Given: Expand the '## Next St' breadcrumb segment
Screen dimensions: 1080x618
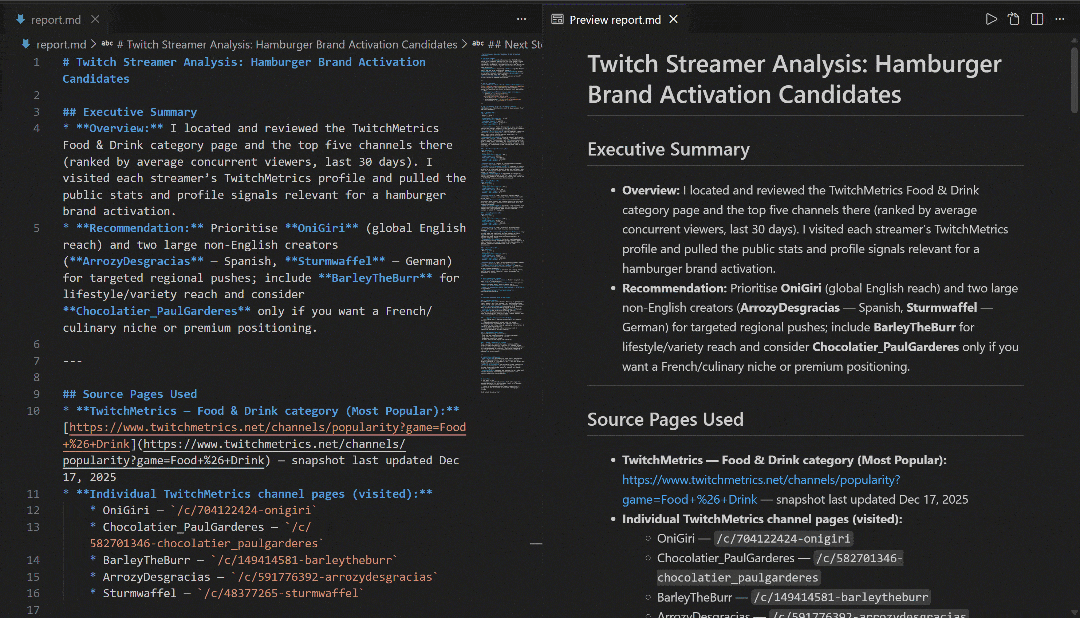Looking at the screenshot, I should click(x=522, y=44).
